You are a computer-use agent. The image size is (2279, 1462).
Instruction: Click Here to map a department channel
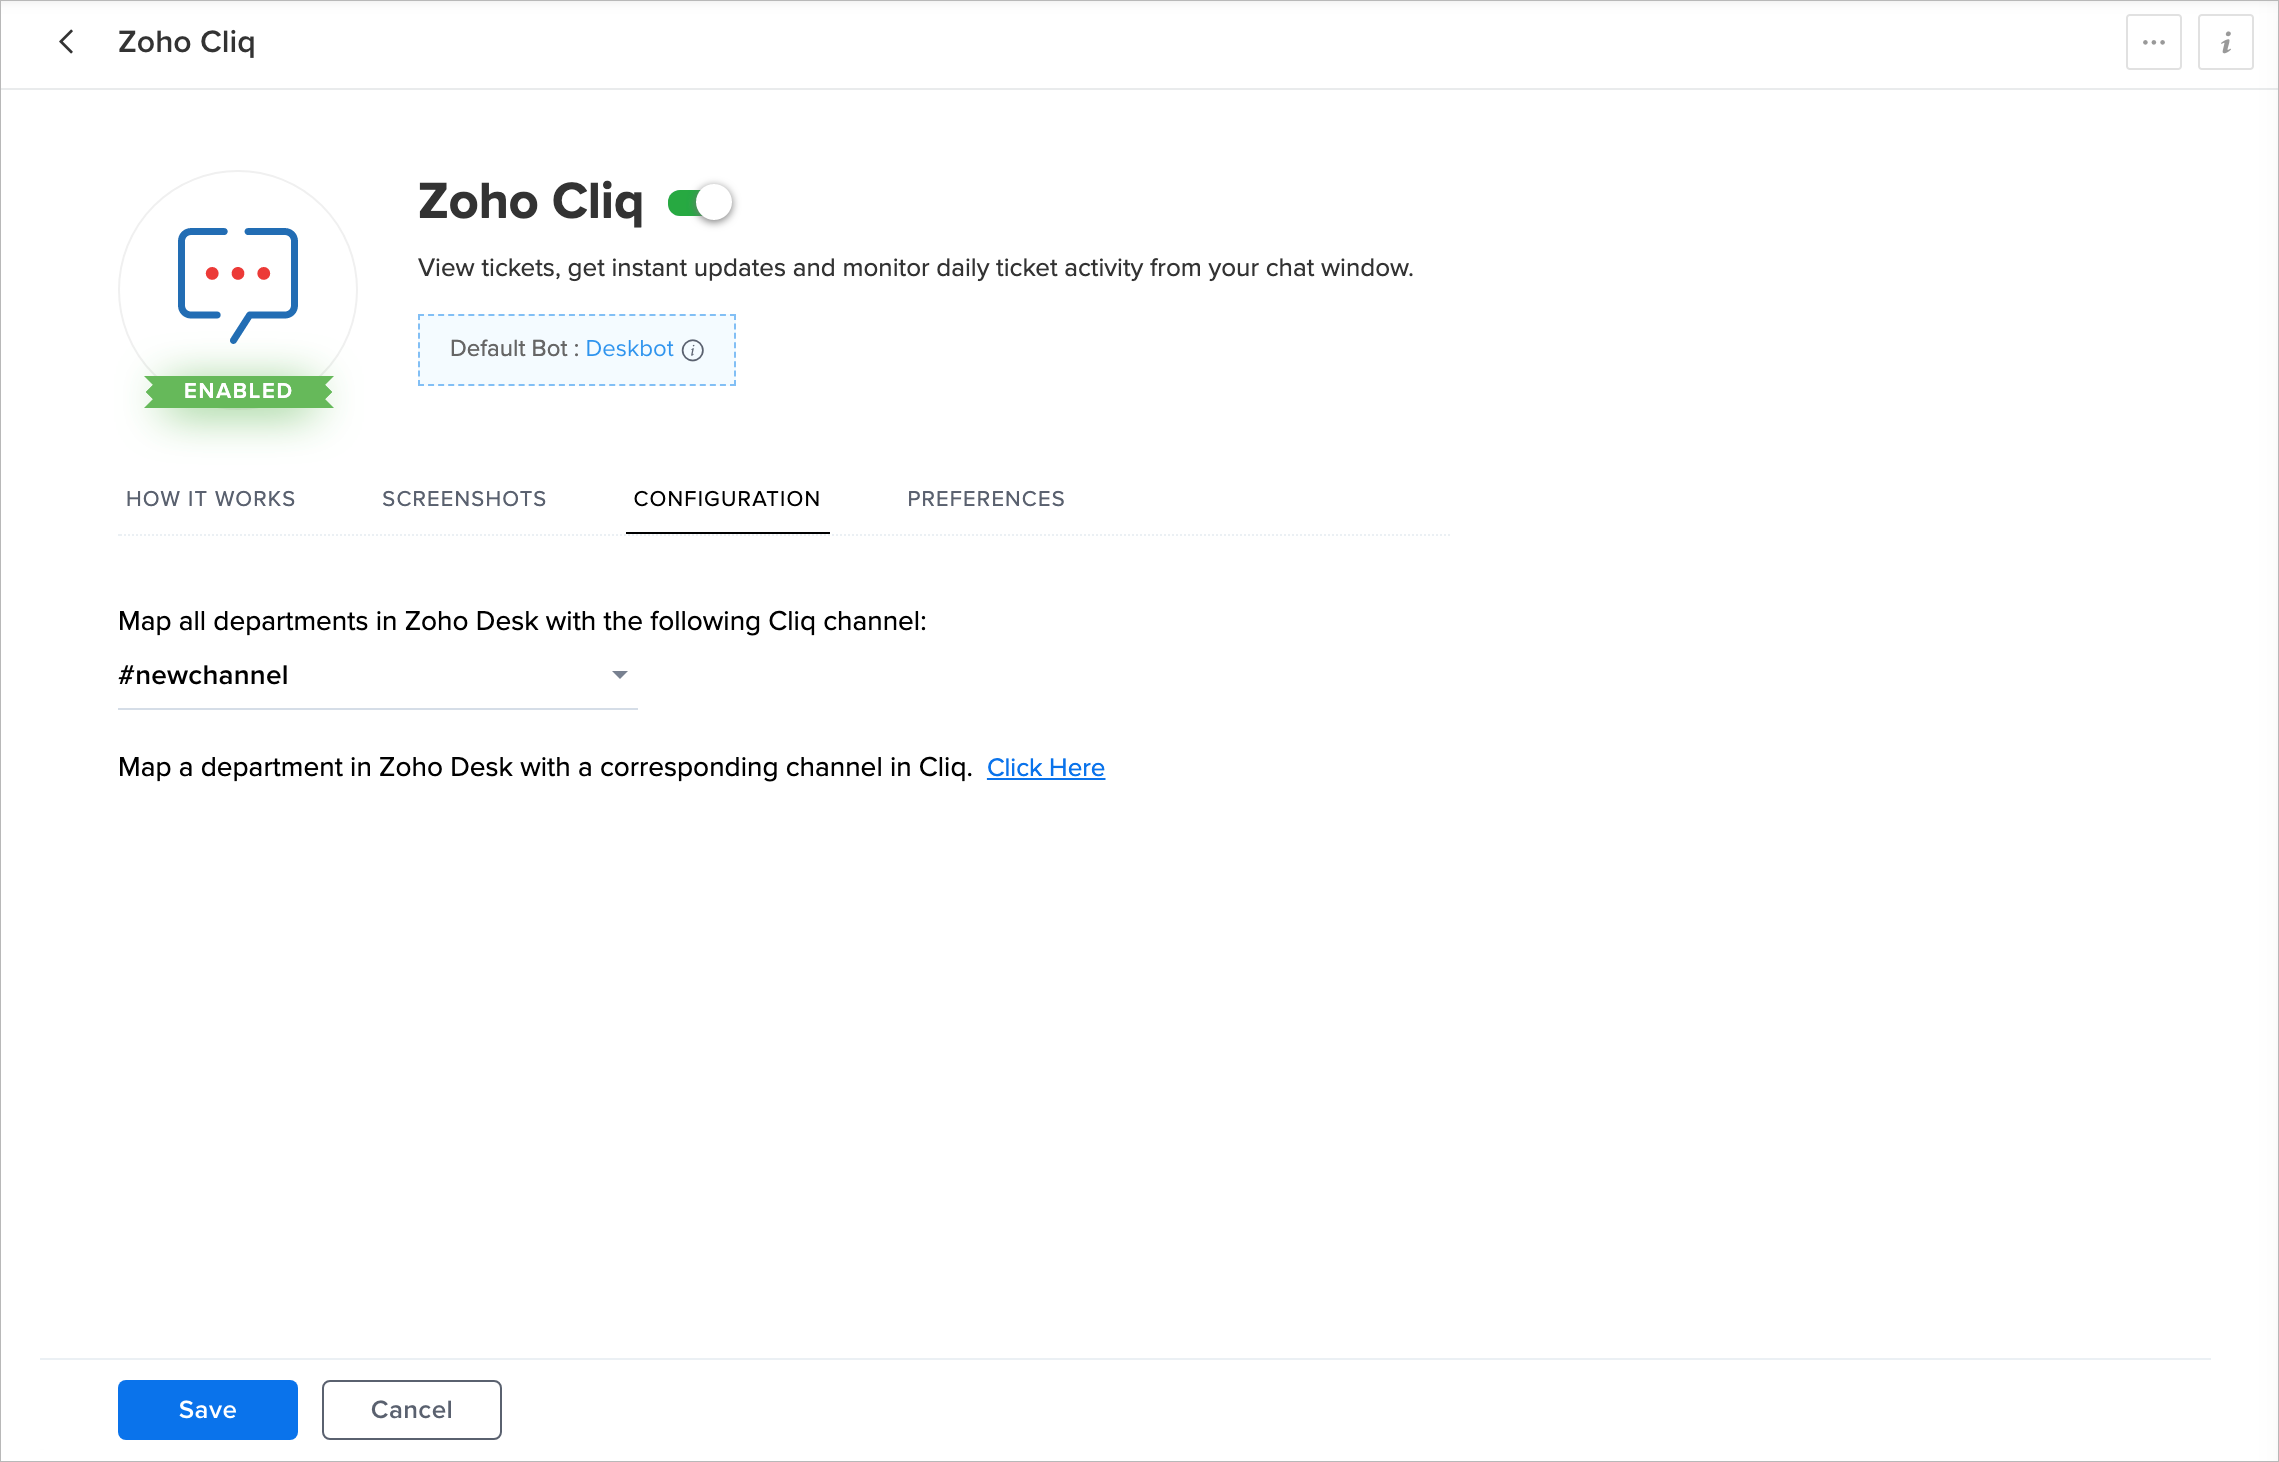pyautogui.click(x=1045, y=767)
